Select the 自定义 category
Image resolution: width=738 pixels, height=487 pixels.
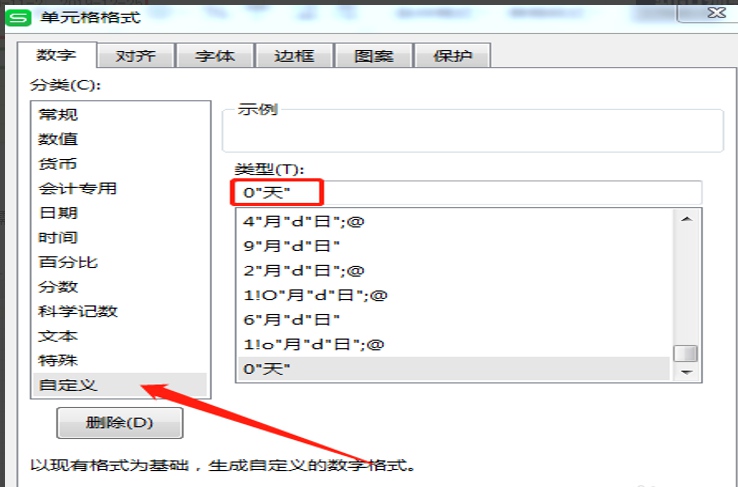click(x=120, y=385)
